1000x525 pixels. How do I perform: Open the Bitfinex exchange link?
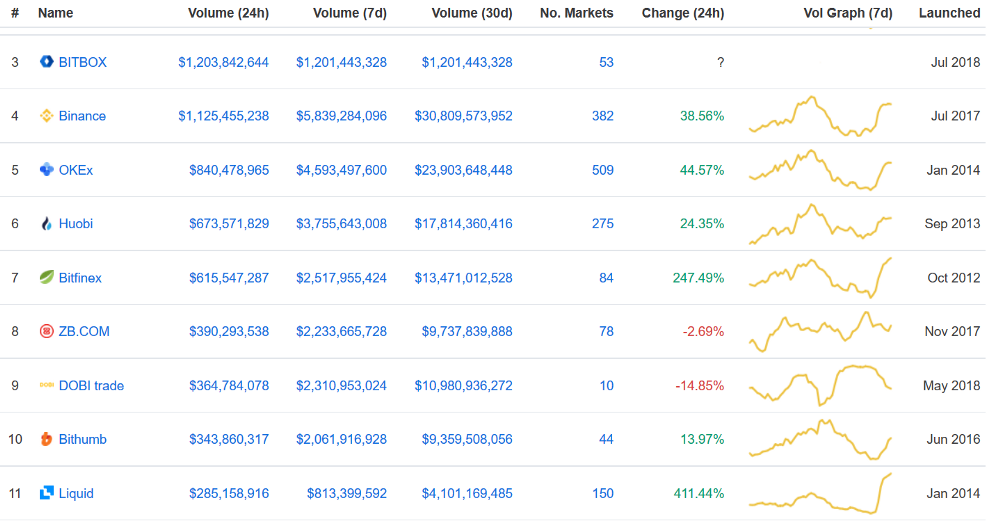(80, 278)
